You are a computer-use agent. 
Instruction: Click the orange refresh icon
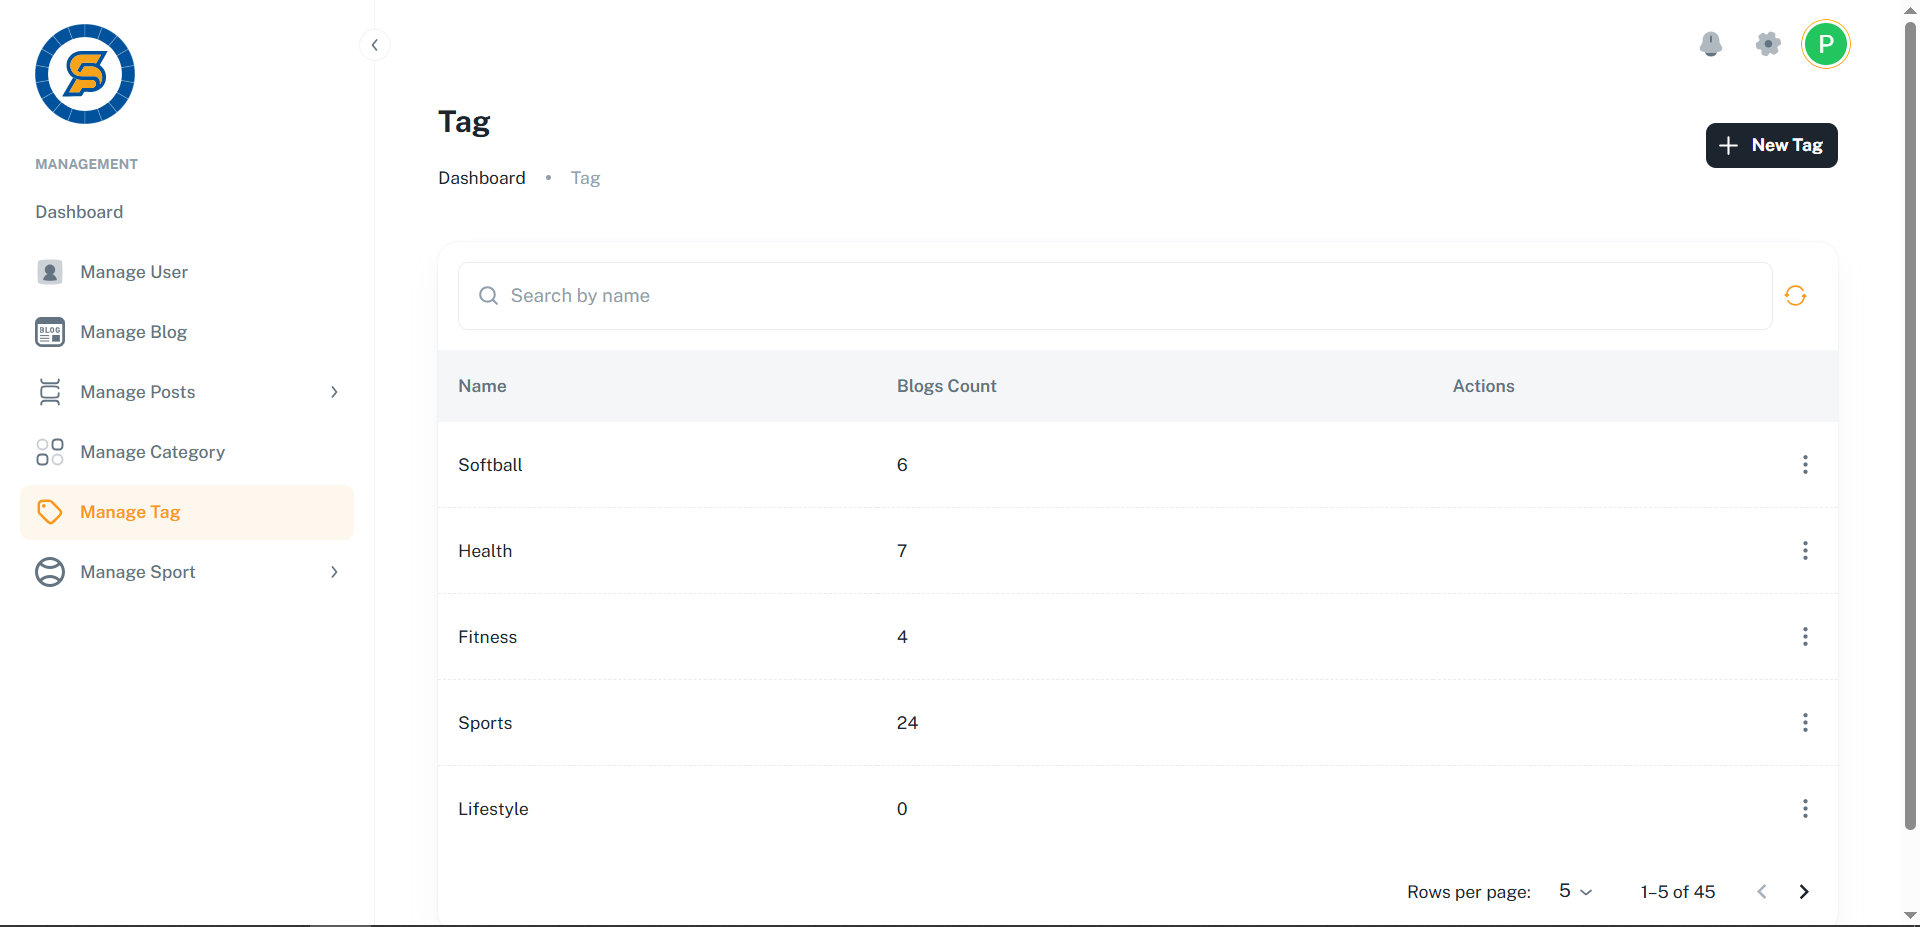tap(1795, 296)
